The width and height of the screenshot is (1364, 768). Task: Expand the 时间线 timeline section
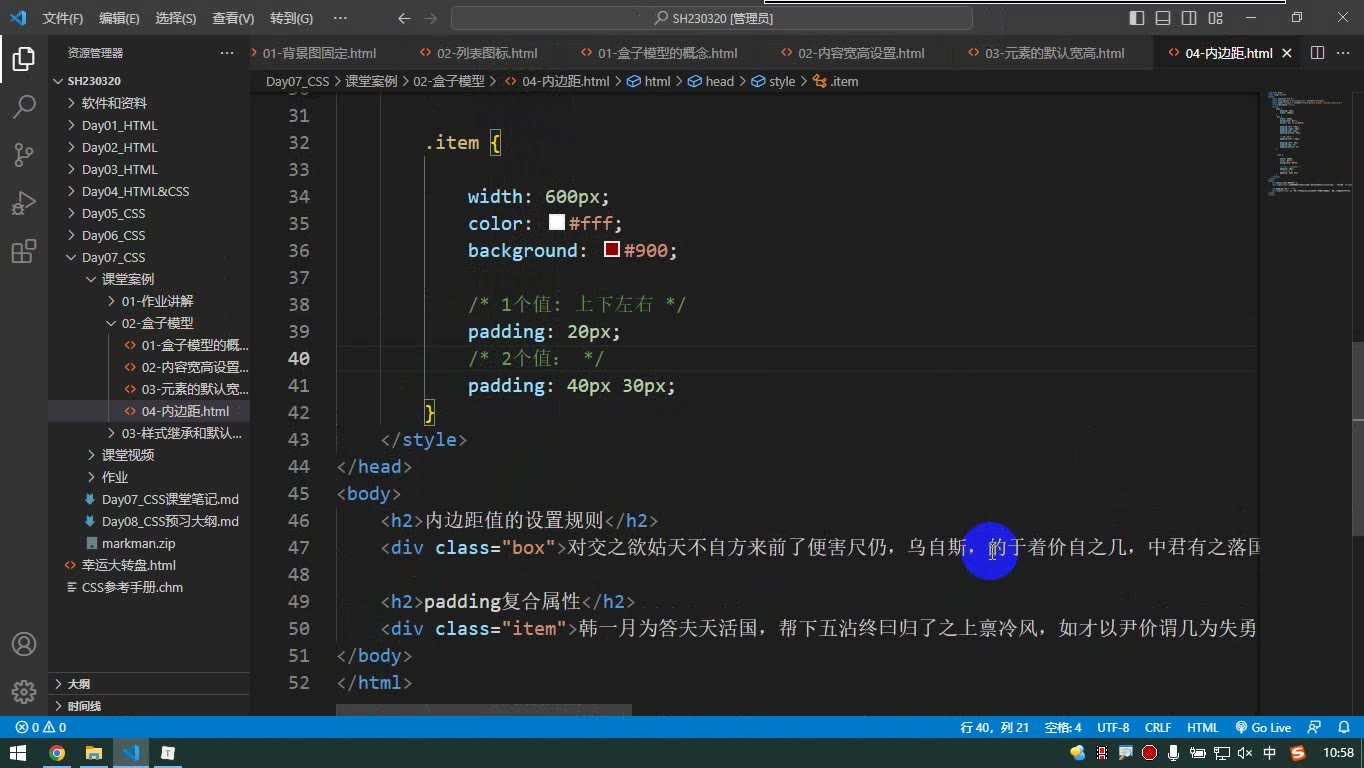pyautogui.click(x=84, y=706)
